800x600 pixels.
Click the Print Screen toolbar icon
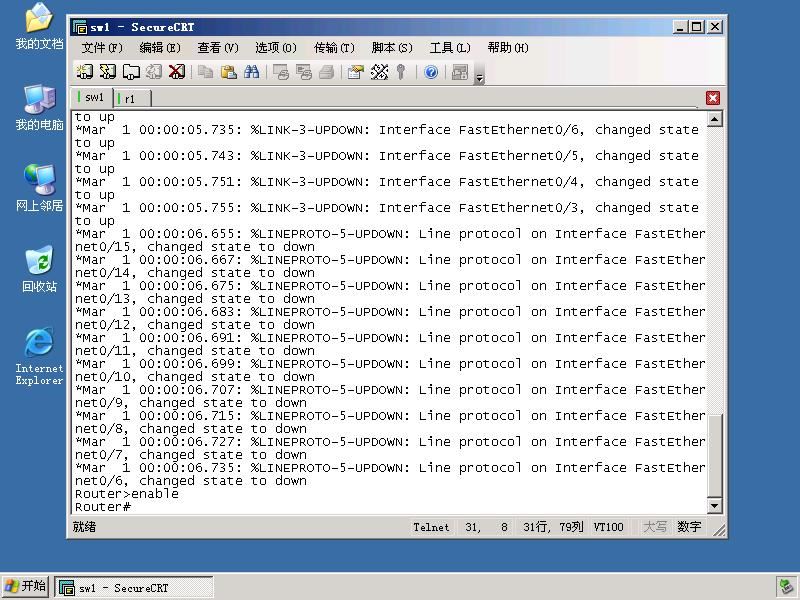click(x=281, y=72)
